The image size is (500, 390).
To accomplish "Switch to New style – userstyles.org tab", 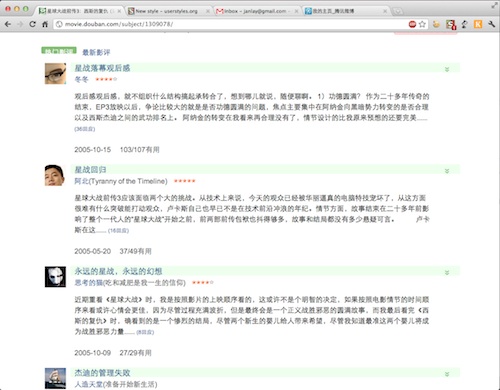I will 167,11.
